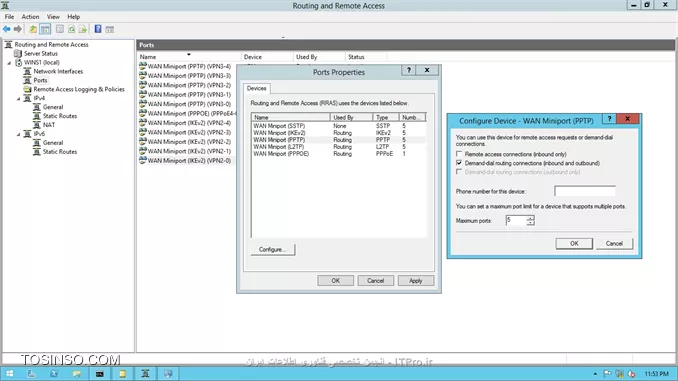This screenshot has height=381, width=678.
Task: Open the View menu
Action: (x=53, y=16)
